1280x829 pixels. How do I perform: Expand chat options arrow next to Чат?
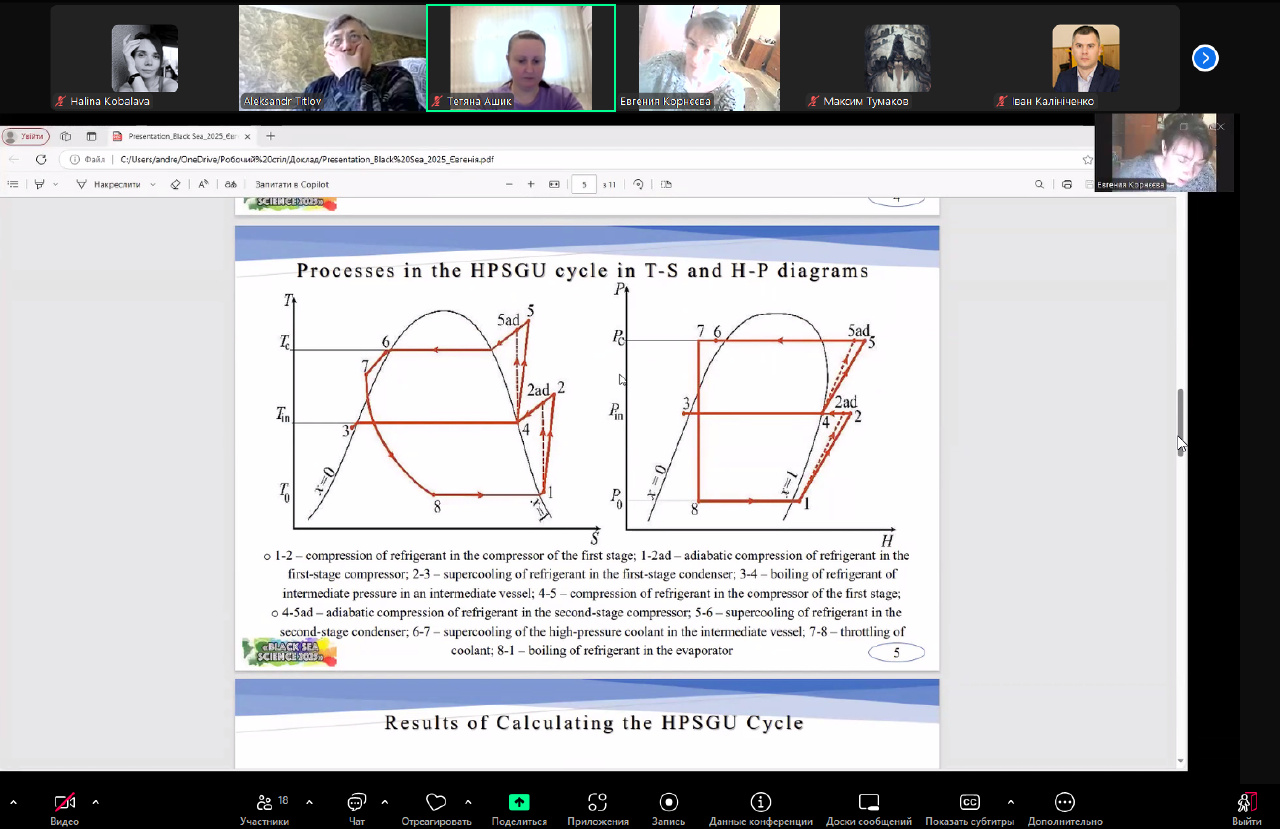pyautogui.click(x=385, y=802)
